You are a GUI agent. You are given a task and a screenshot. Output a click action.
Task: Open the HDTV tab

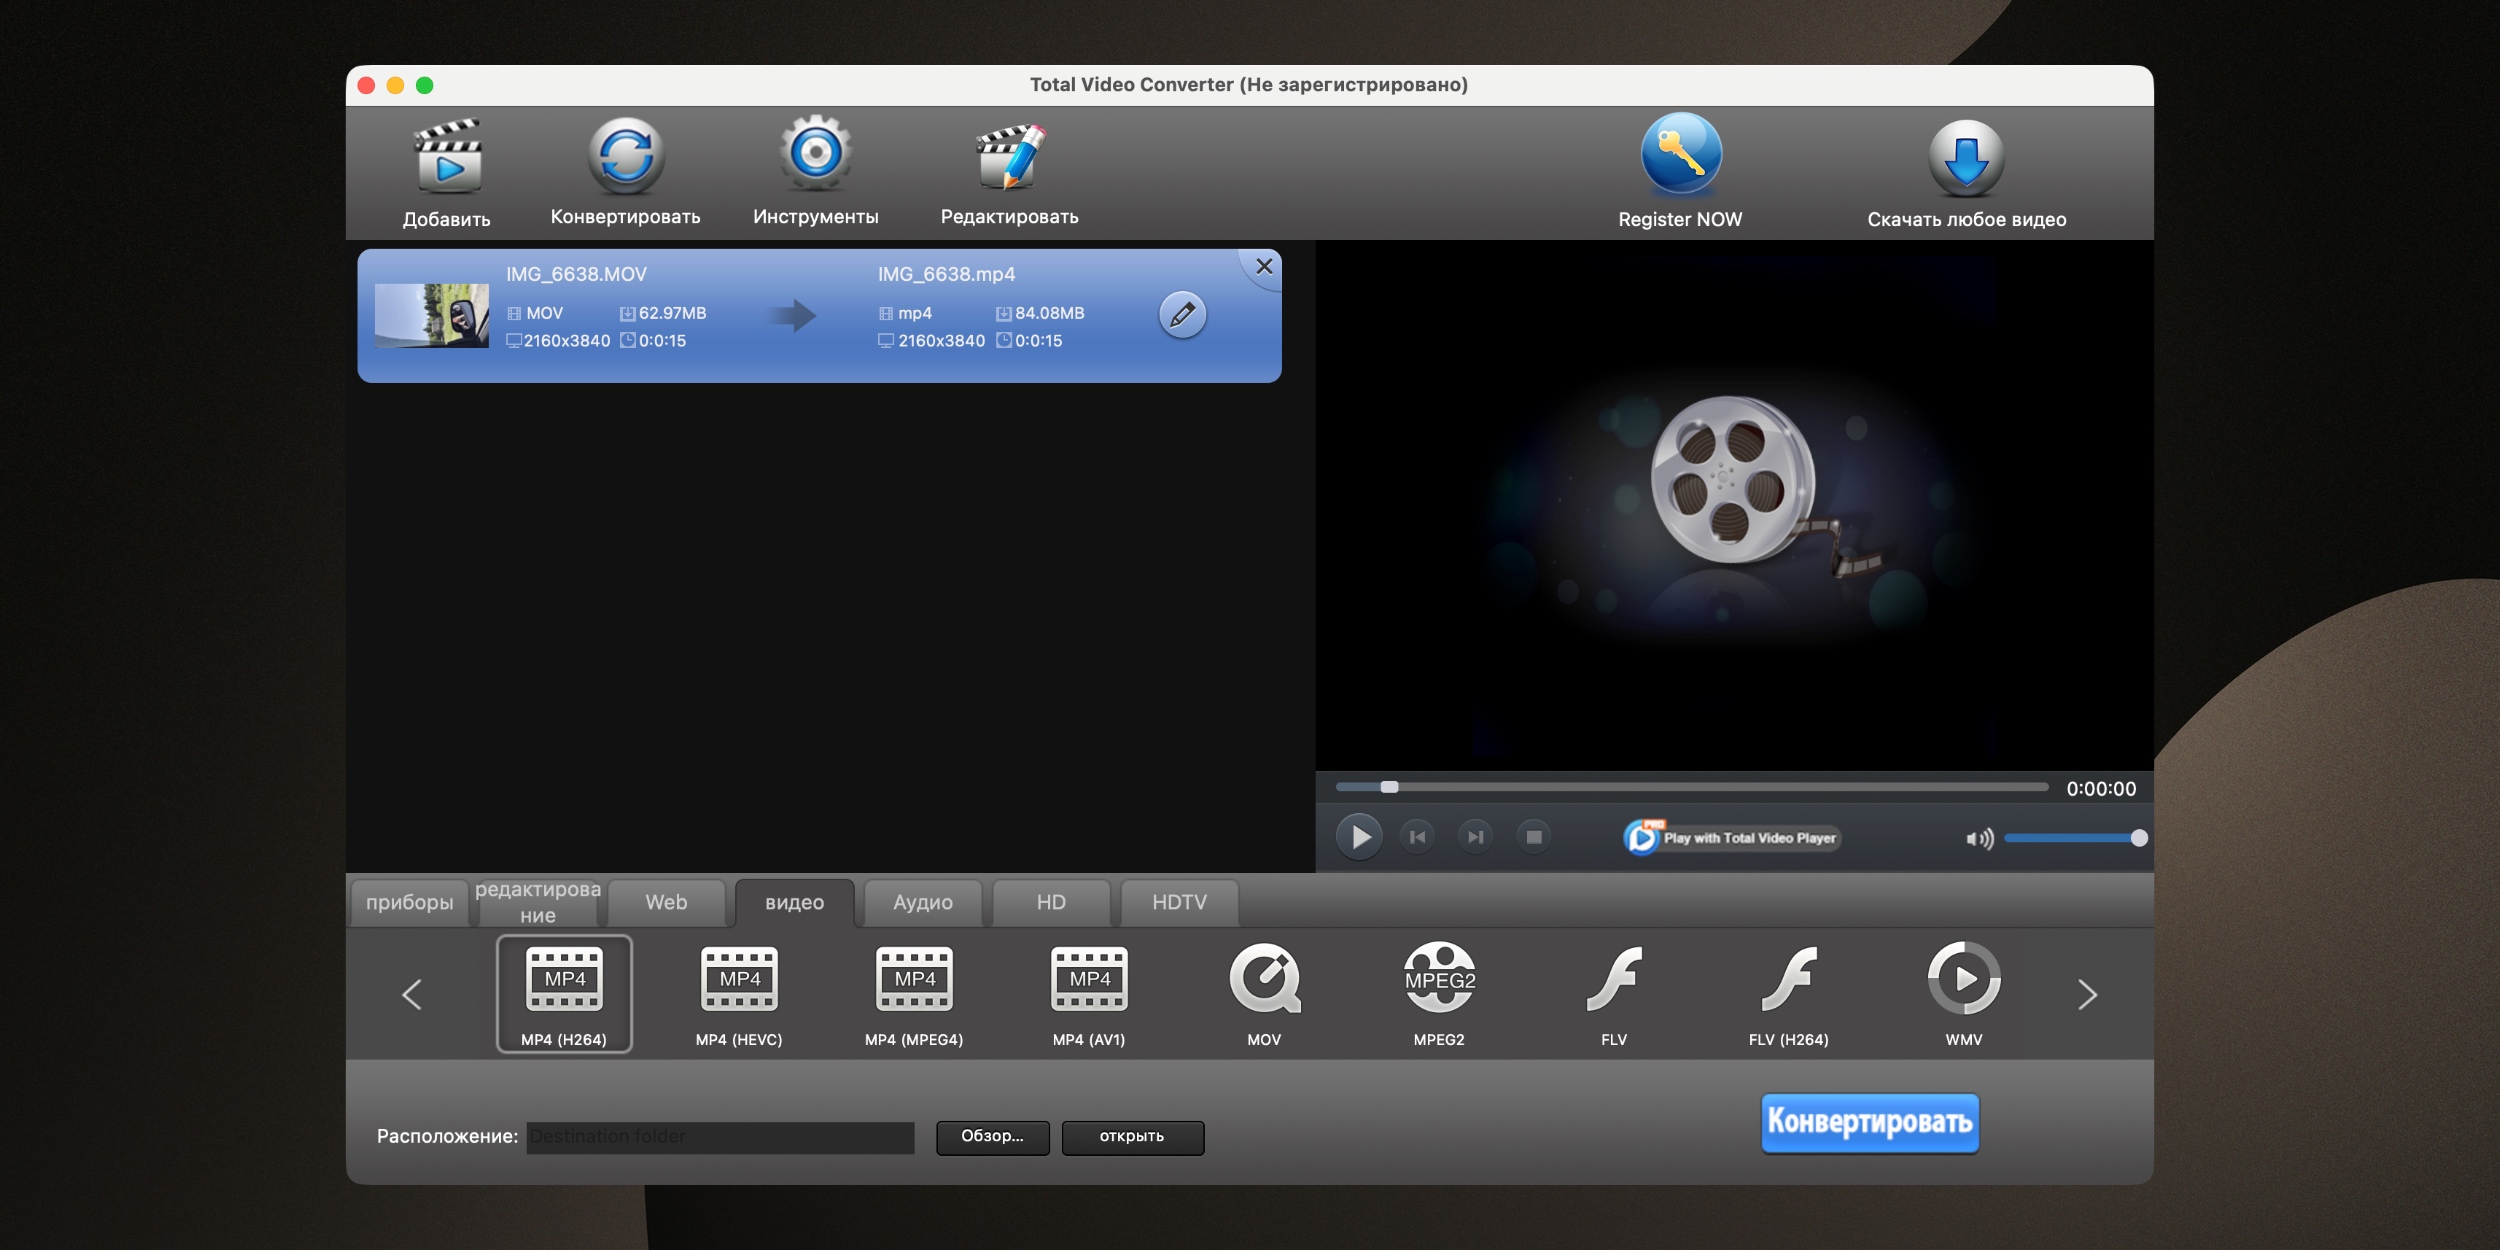click(1179, 902)
